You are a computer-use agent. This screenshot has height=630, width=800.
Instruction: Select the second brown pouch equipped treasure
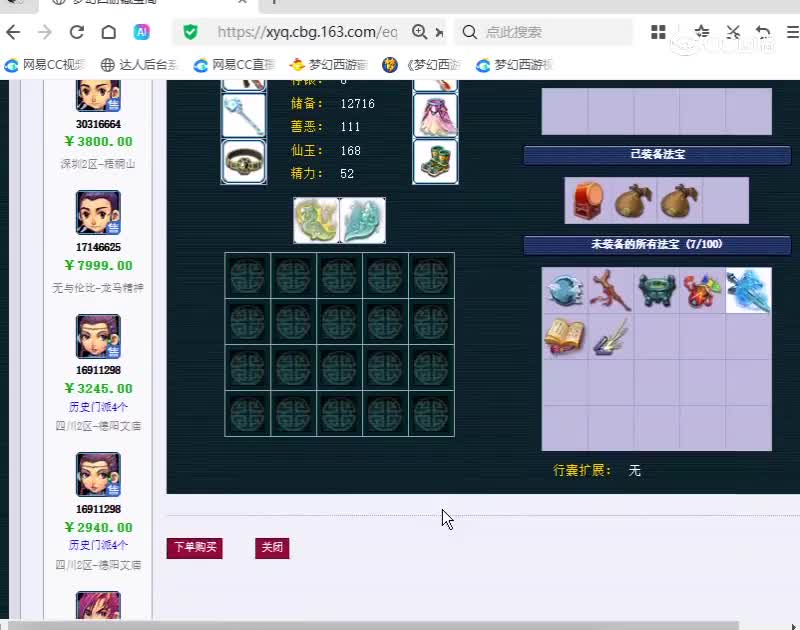pyautogui.click(x=679, y=201)
